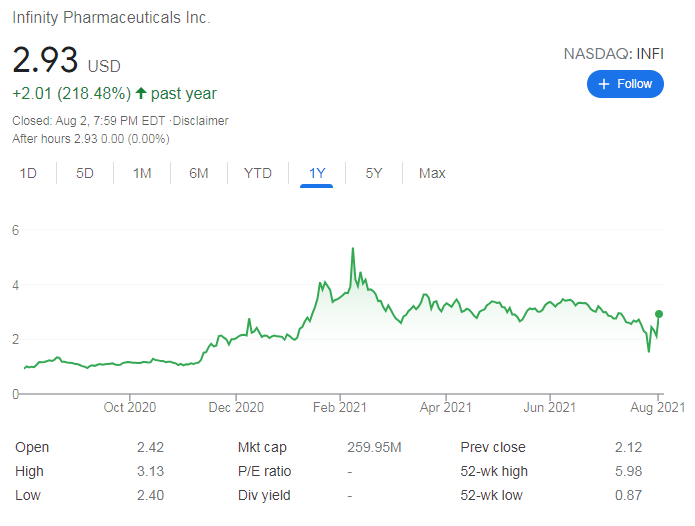Viewport: 695px width, 526px height.
Task: Click the 52-wk low value 0.87
Action: (x=628, y=495)
